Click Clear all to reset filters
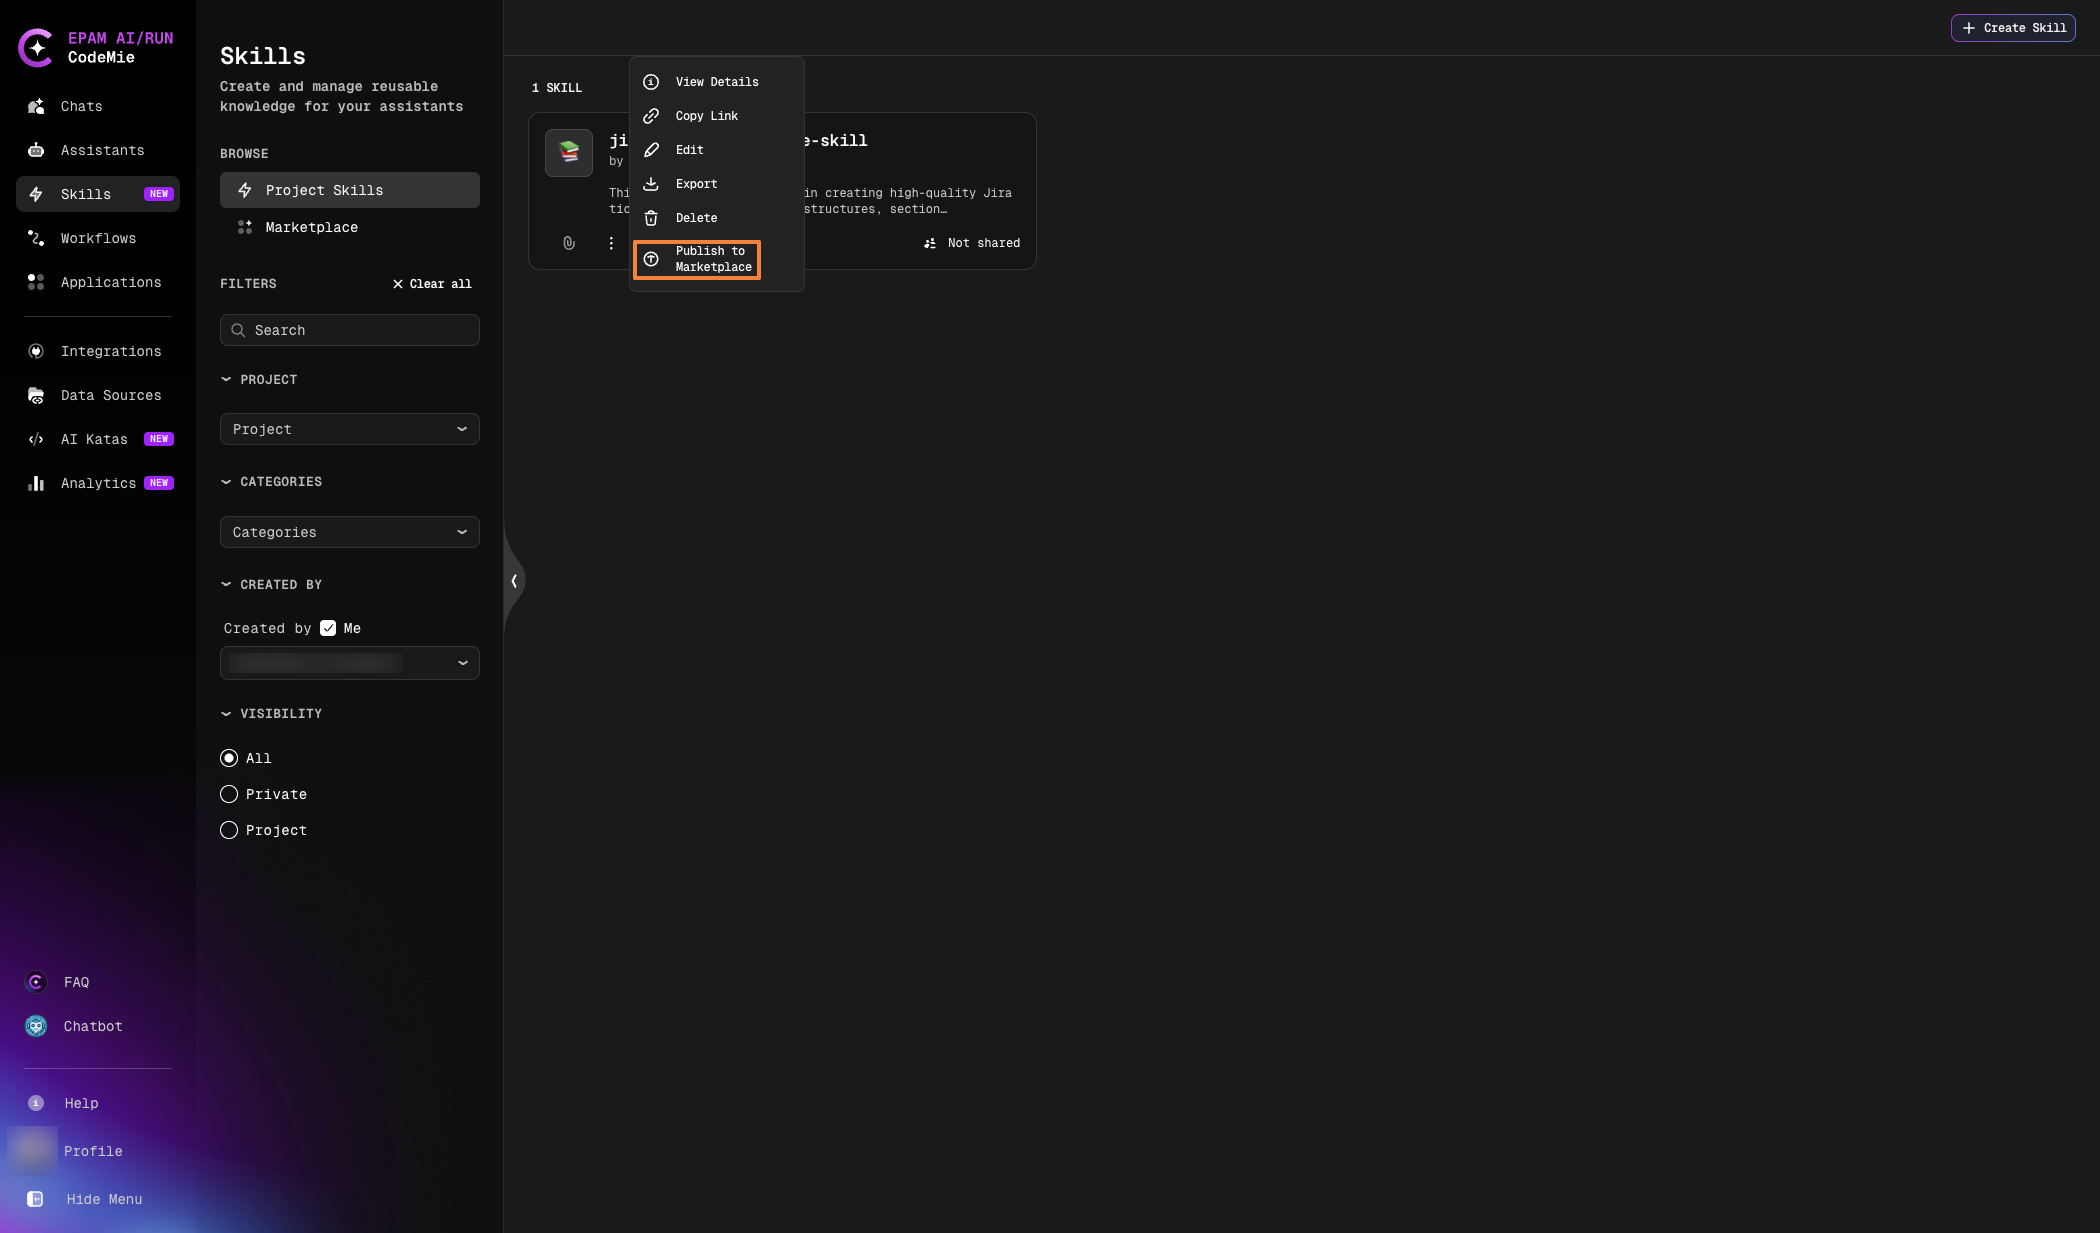Screen dimensions: 2100x1233 click(x=432, y=284)
